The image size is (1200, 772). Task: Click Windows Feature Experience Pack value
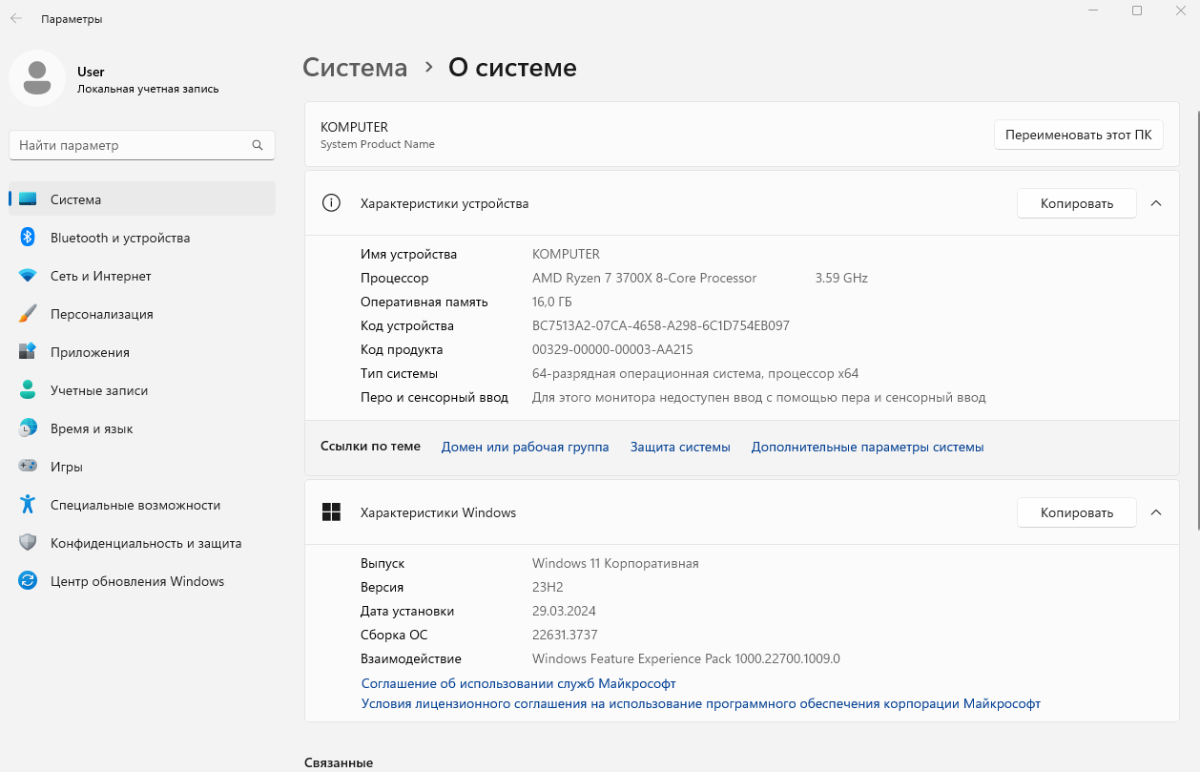tap(686, 659)
